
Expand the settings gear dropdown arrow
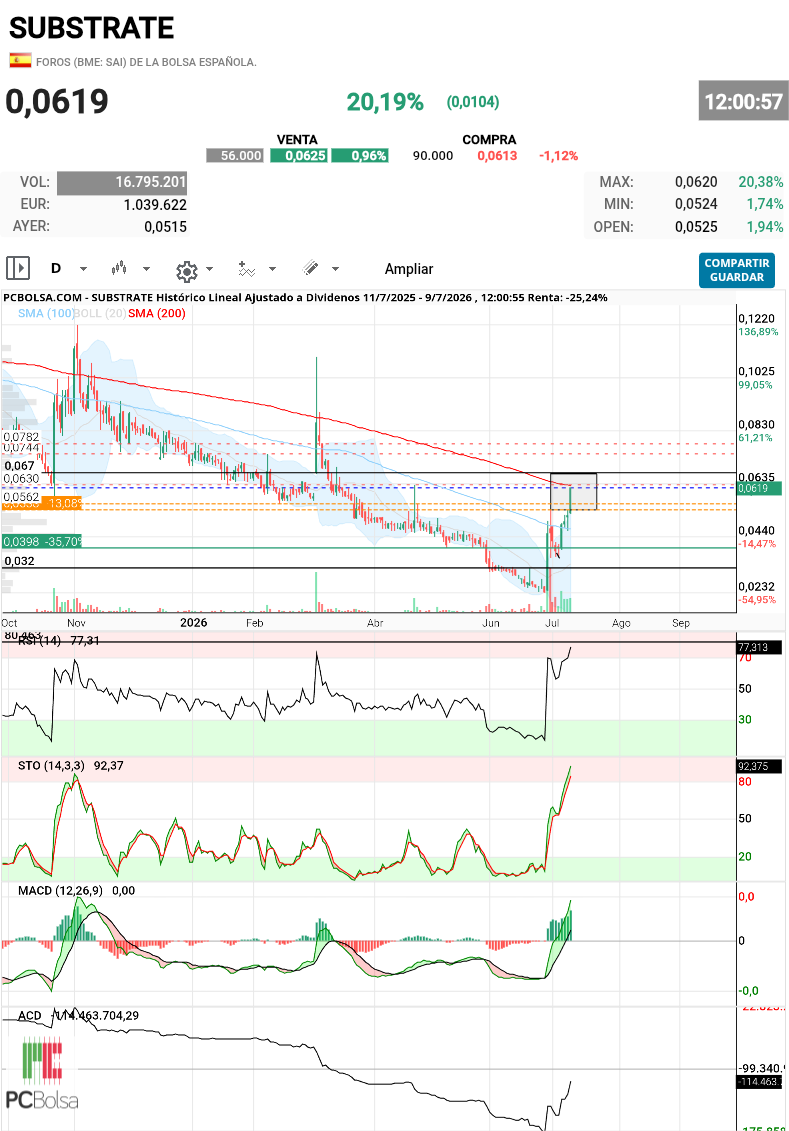point(210,269)
